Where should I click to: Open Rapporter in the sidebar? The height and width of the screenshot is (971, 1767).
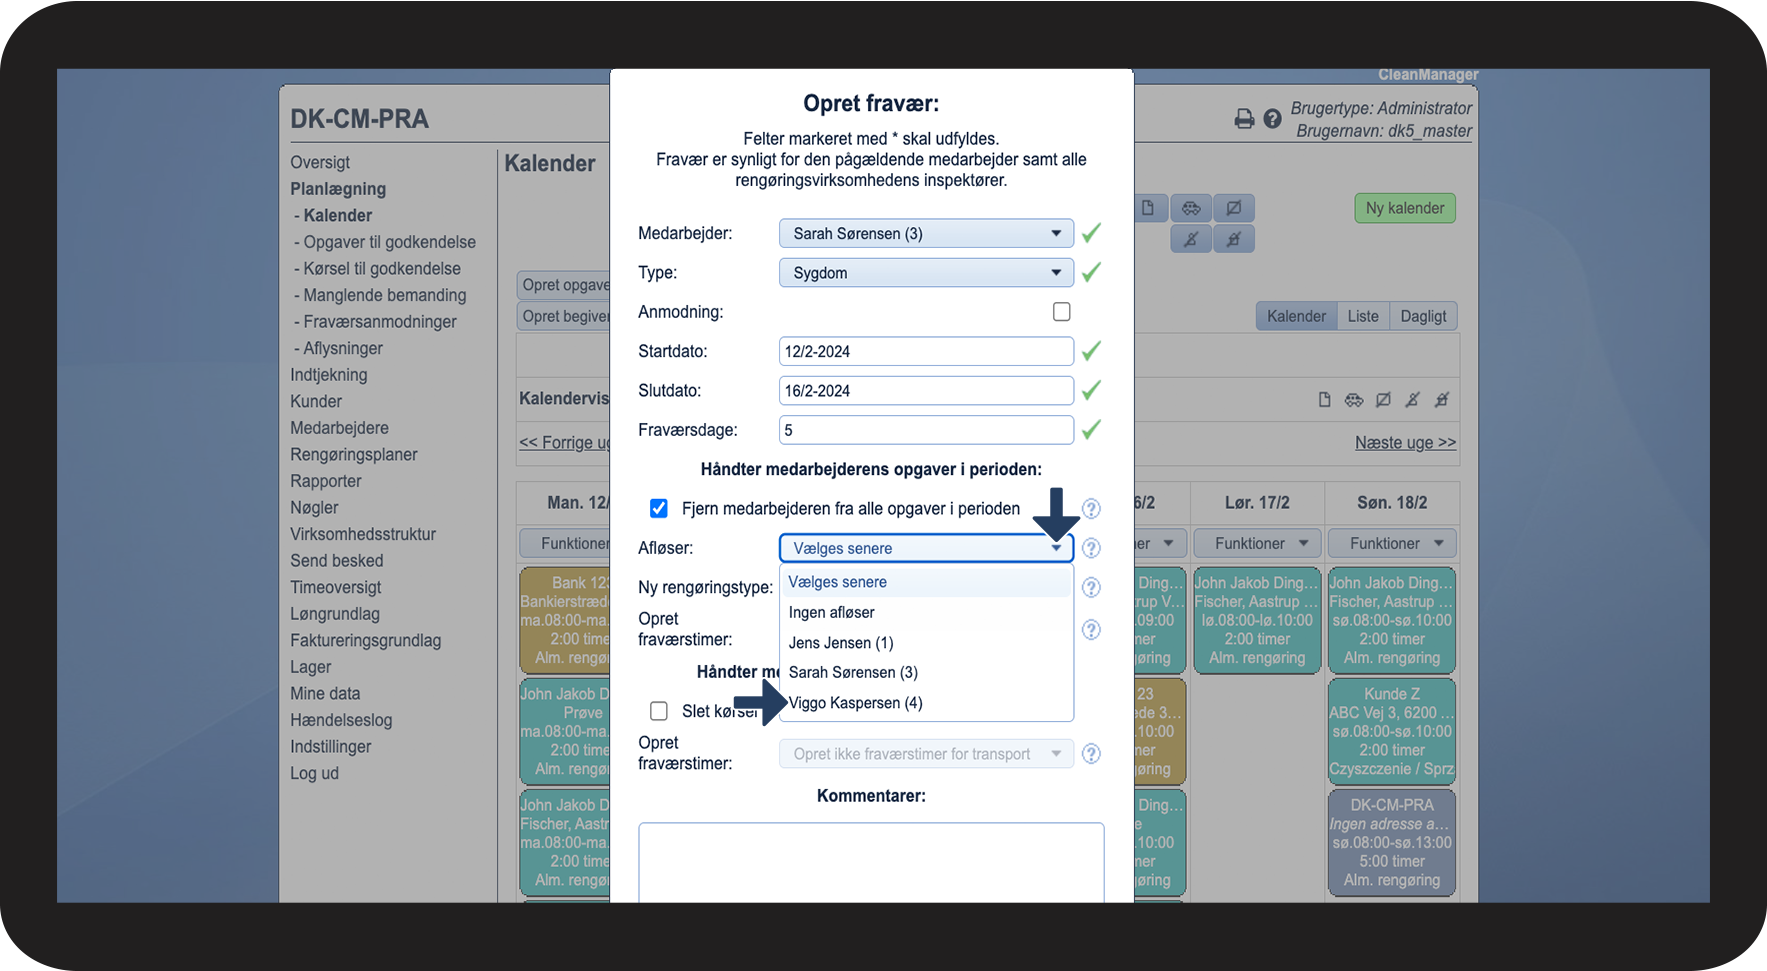326,481
